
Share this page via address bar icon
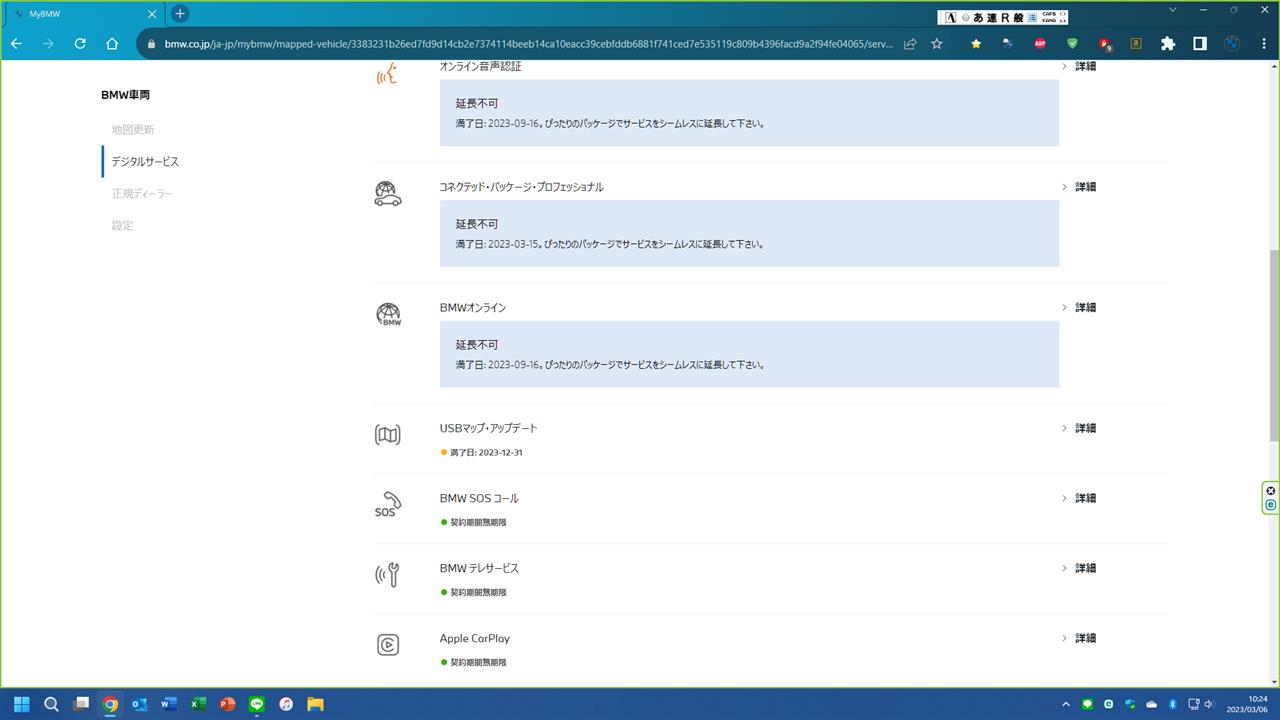pyautogui.click(x=910, y=44)
